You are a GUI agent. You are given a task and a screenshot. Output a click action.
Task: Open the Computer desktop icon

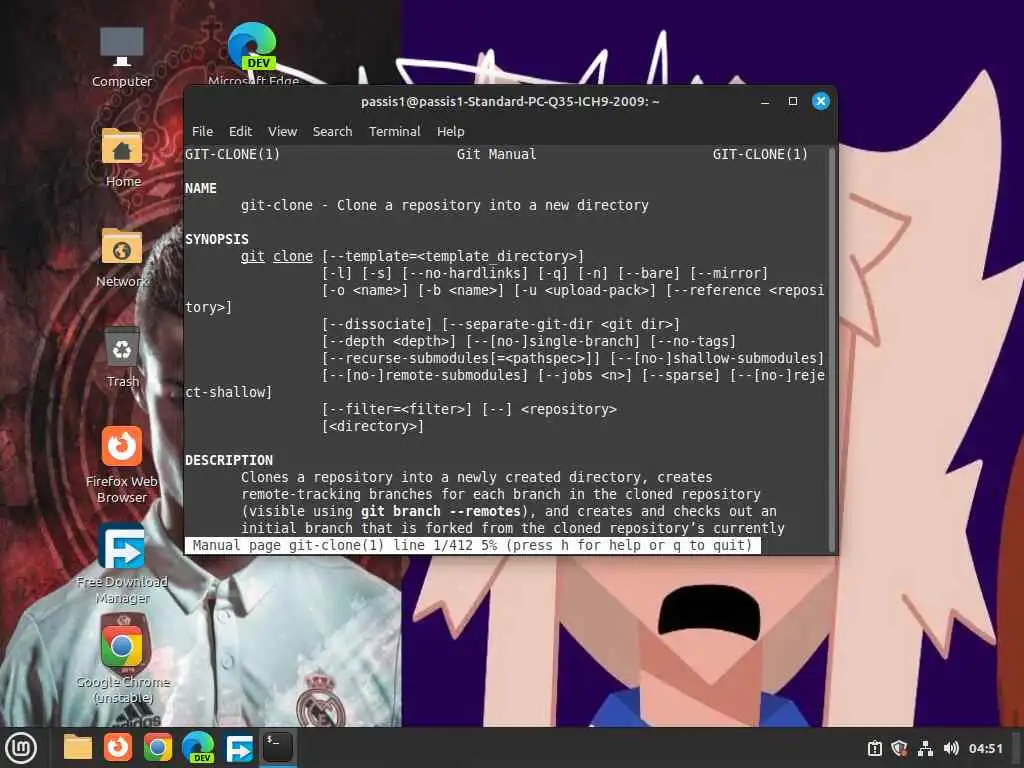click(x=121, y=57)
